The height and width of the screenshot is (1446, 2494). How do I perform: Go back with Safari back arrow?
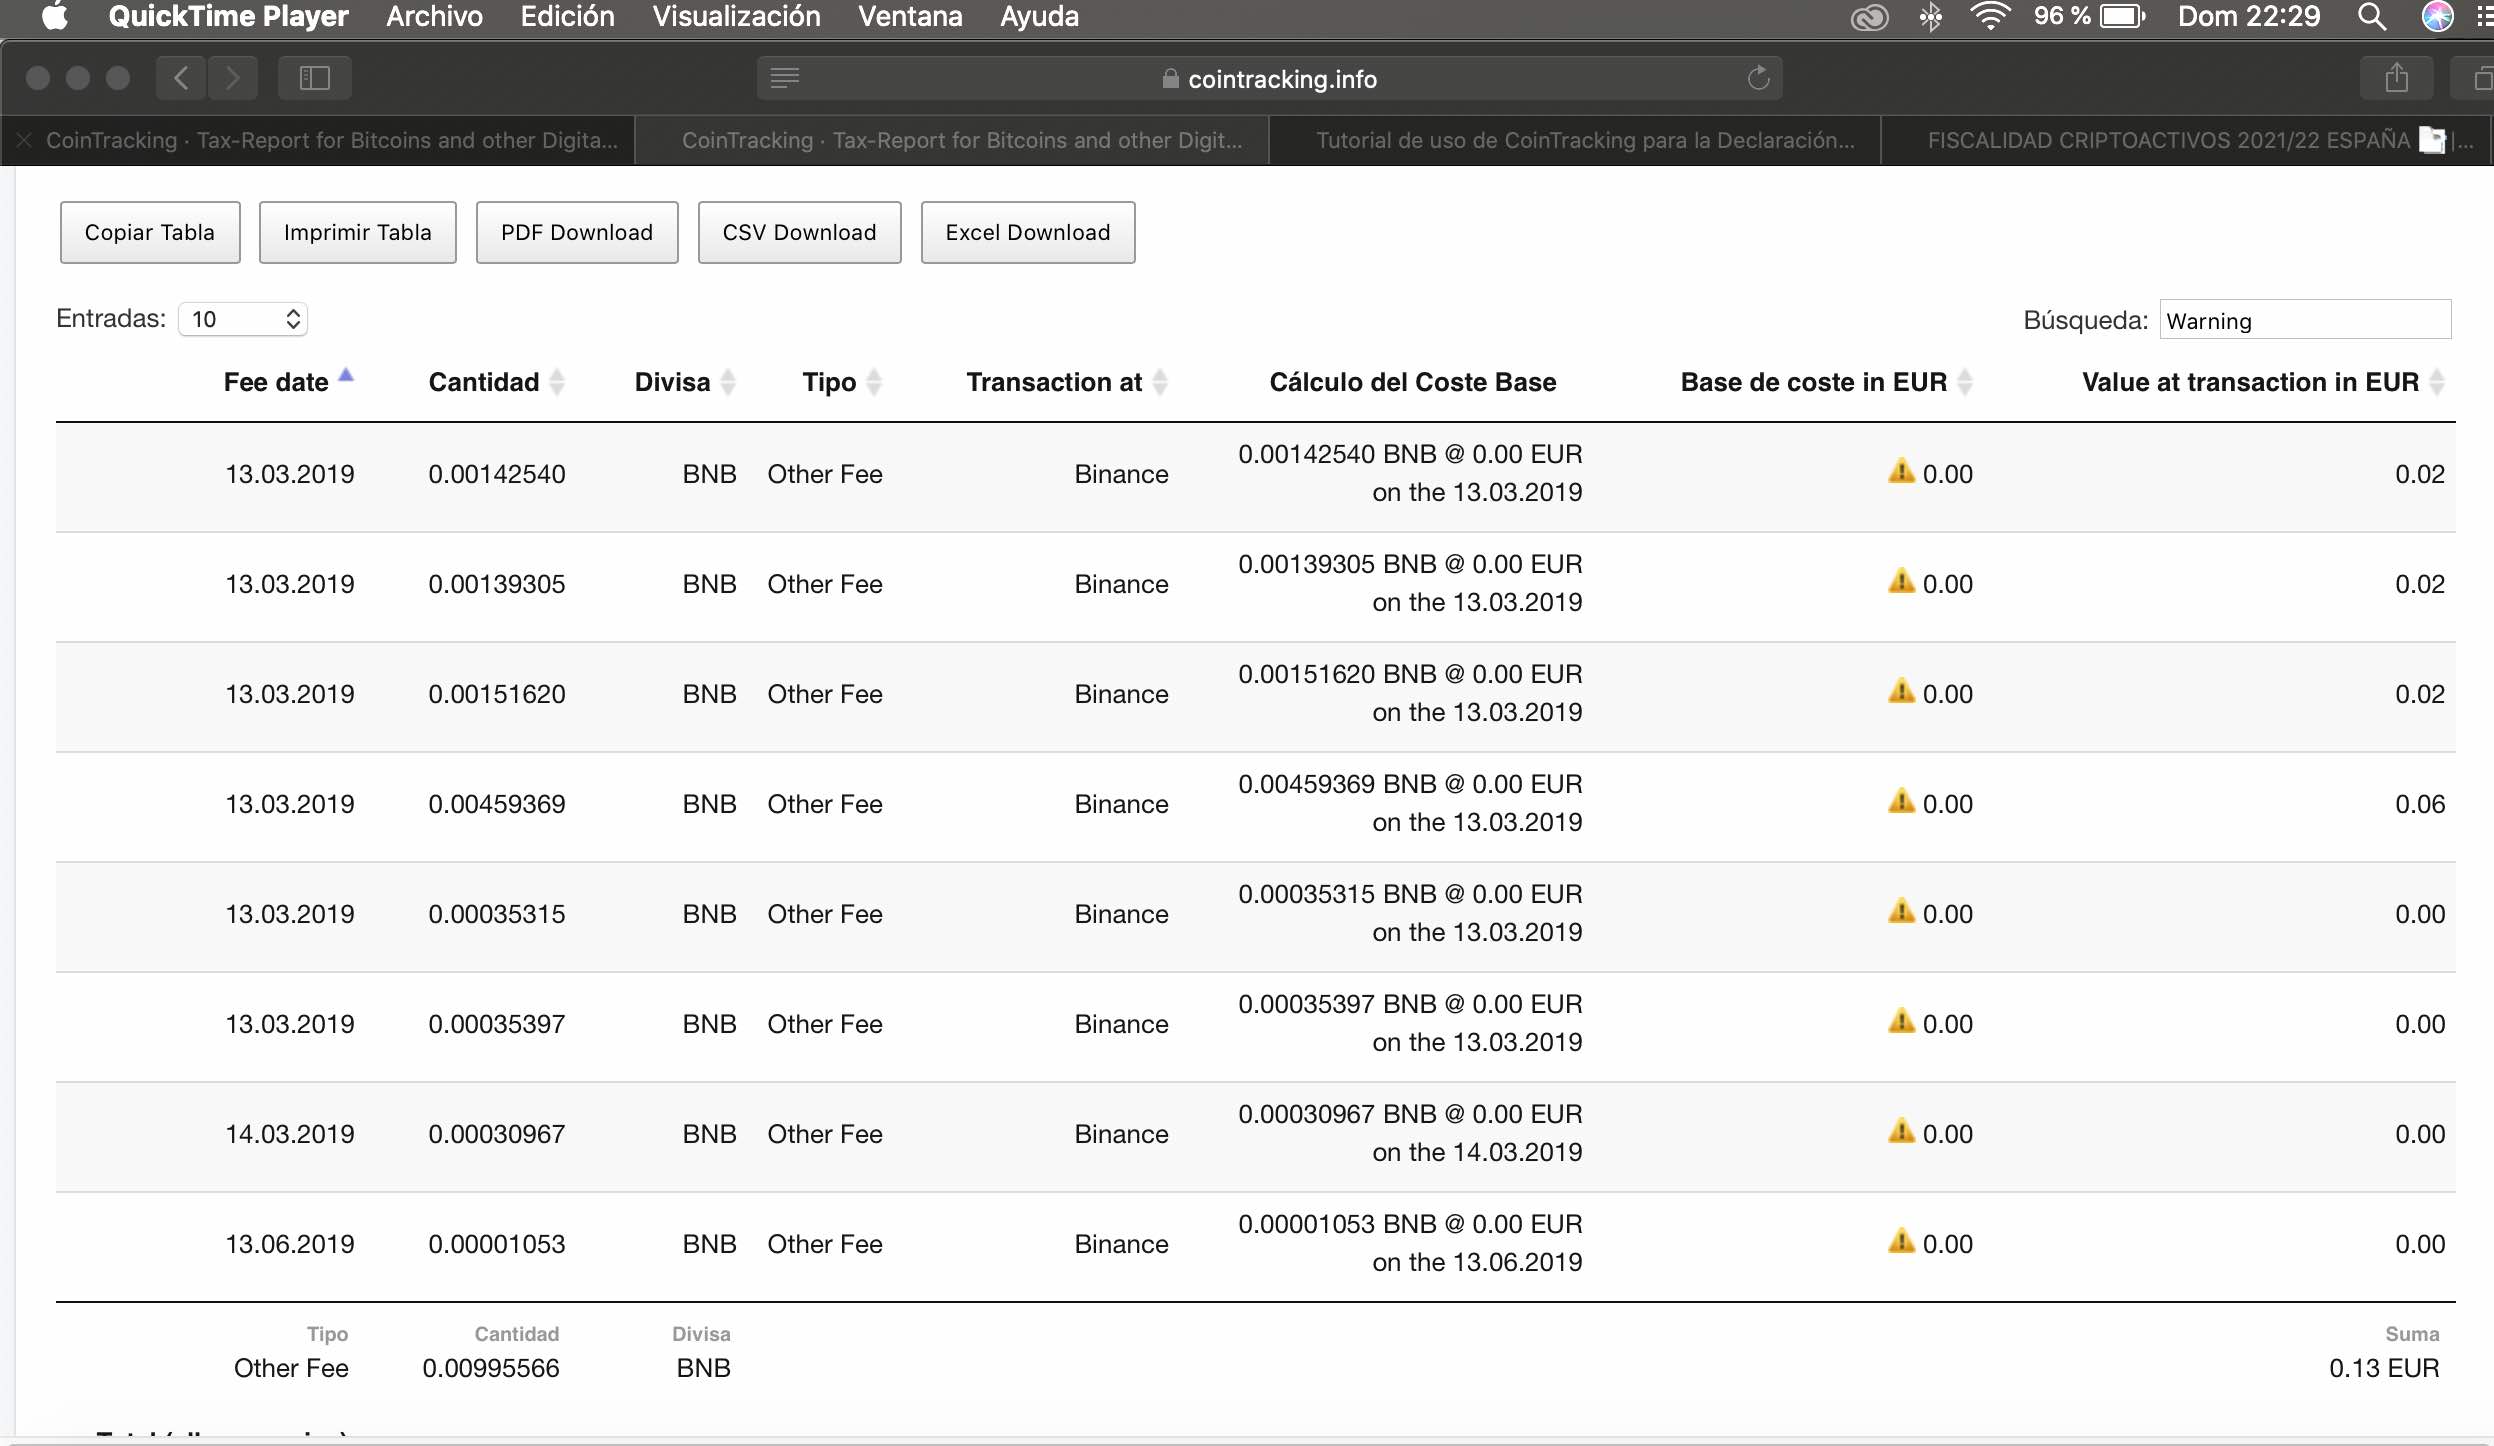[x=181, y=78]
